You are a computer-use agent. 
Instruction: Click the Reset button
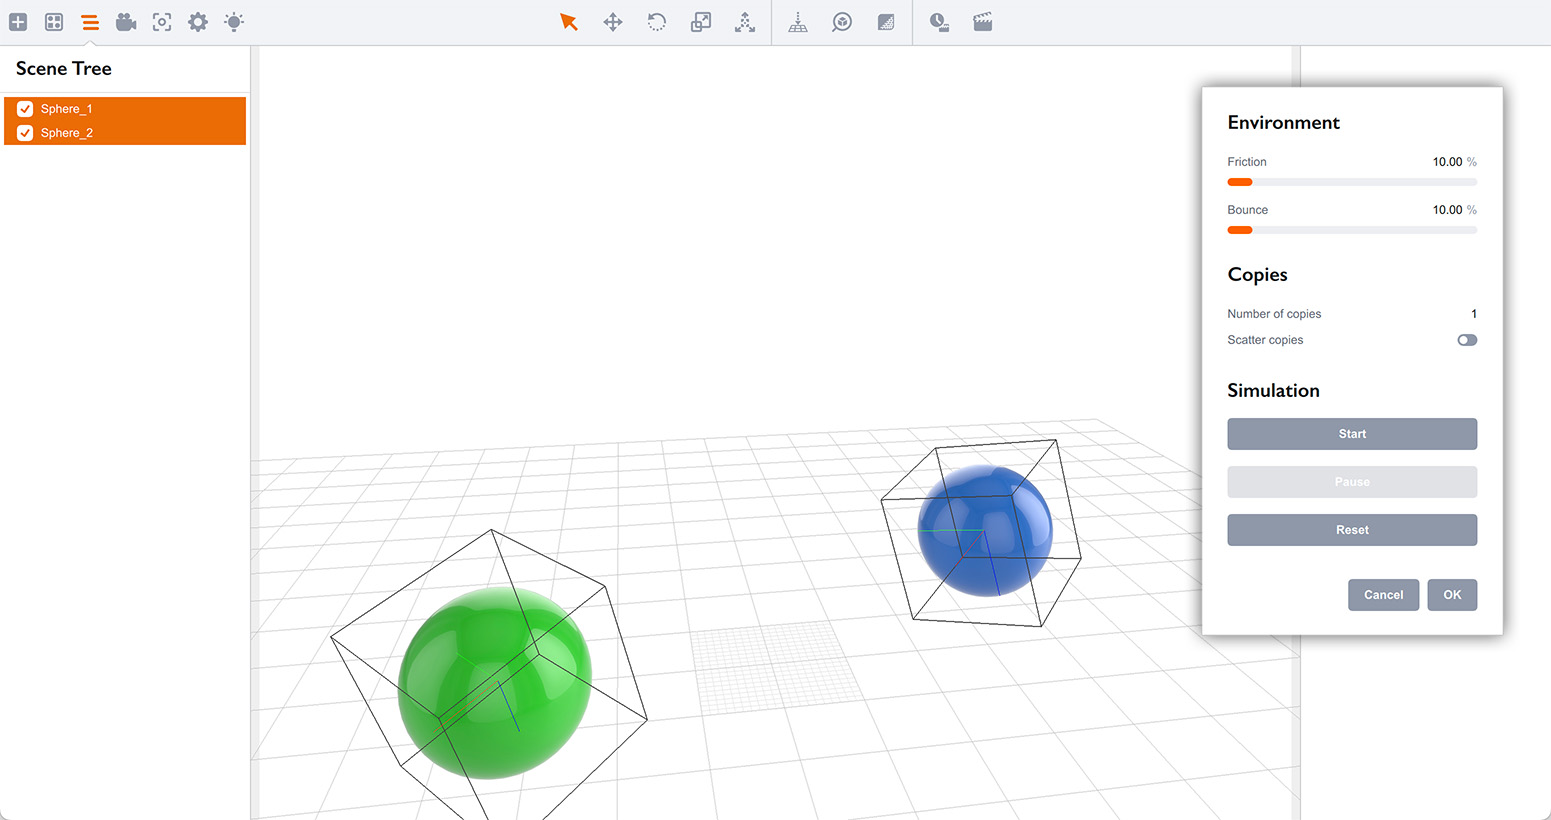(x=1352, y=530)
